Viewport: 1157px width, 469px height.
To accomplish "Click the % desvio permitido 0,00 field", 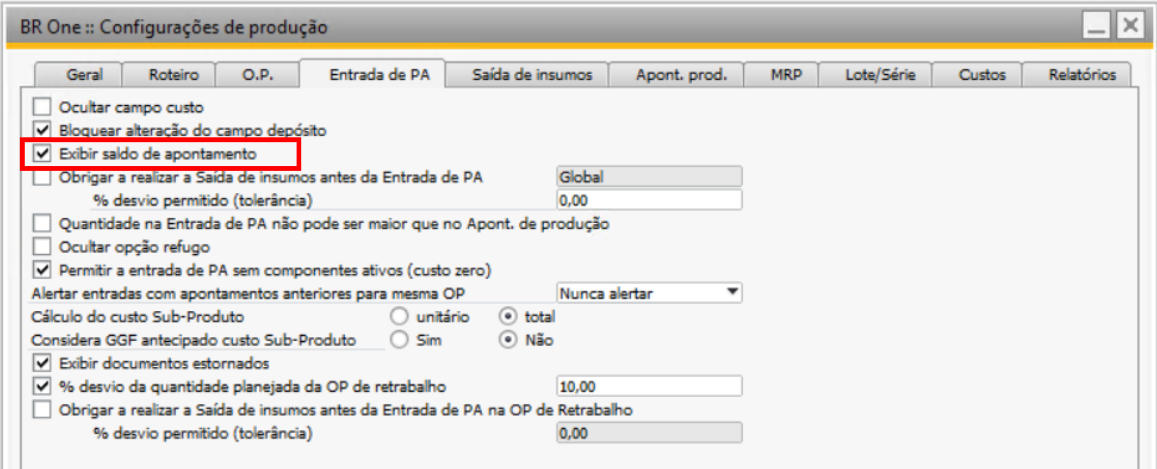I will tap(647, 200).
